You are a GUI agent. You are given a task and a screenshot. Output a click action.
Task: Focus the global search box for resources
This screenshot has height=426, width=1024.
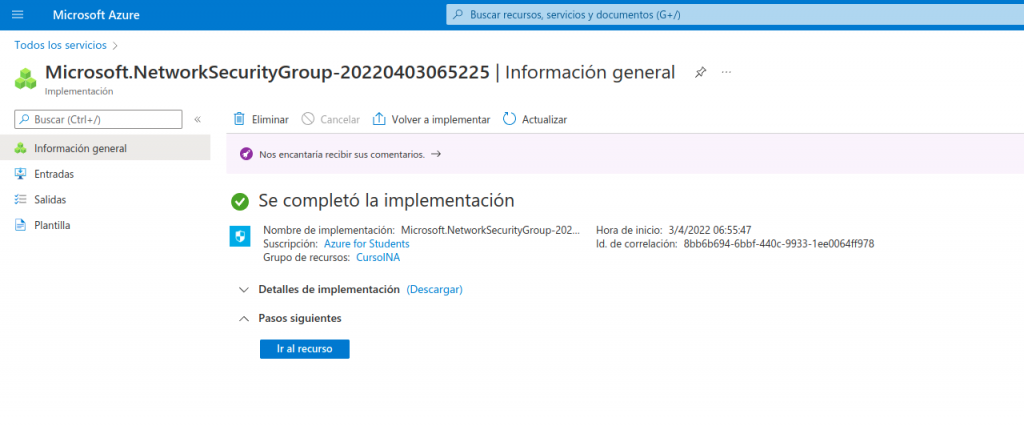click(x=735, y=14)
